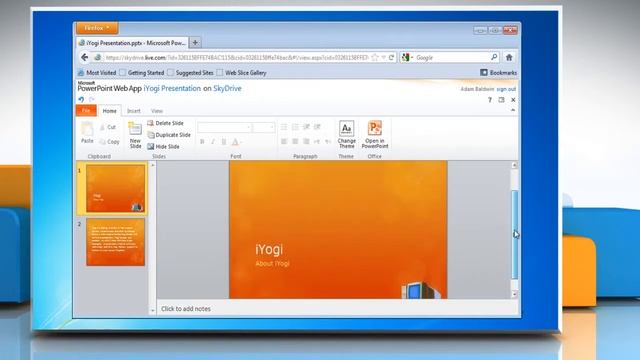Open Most Visited bookmarks
Viewport: 640px width, 360px height.
[x=97, y=73]
